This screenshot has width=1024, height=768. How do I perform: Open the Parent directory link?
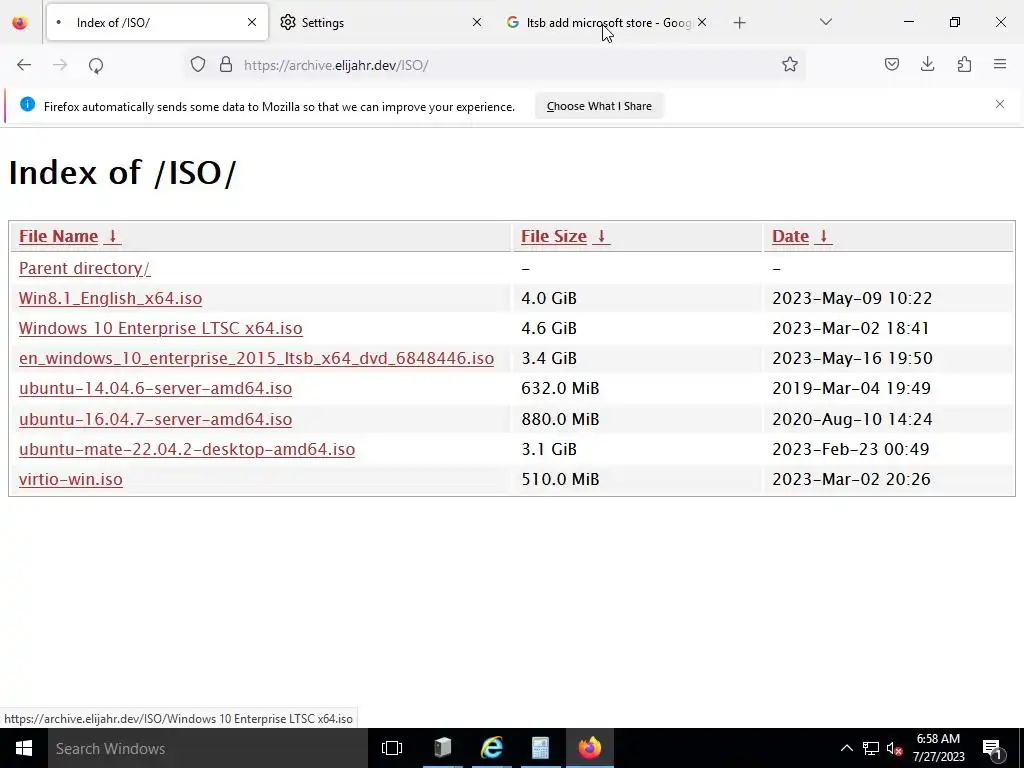84,268
